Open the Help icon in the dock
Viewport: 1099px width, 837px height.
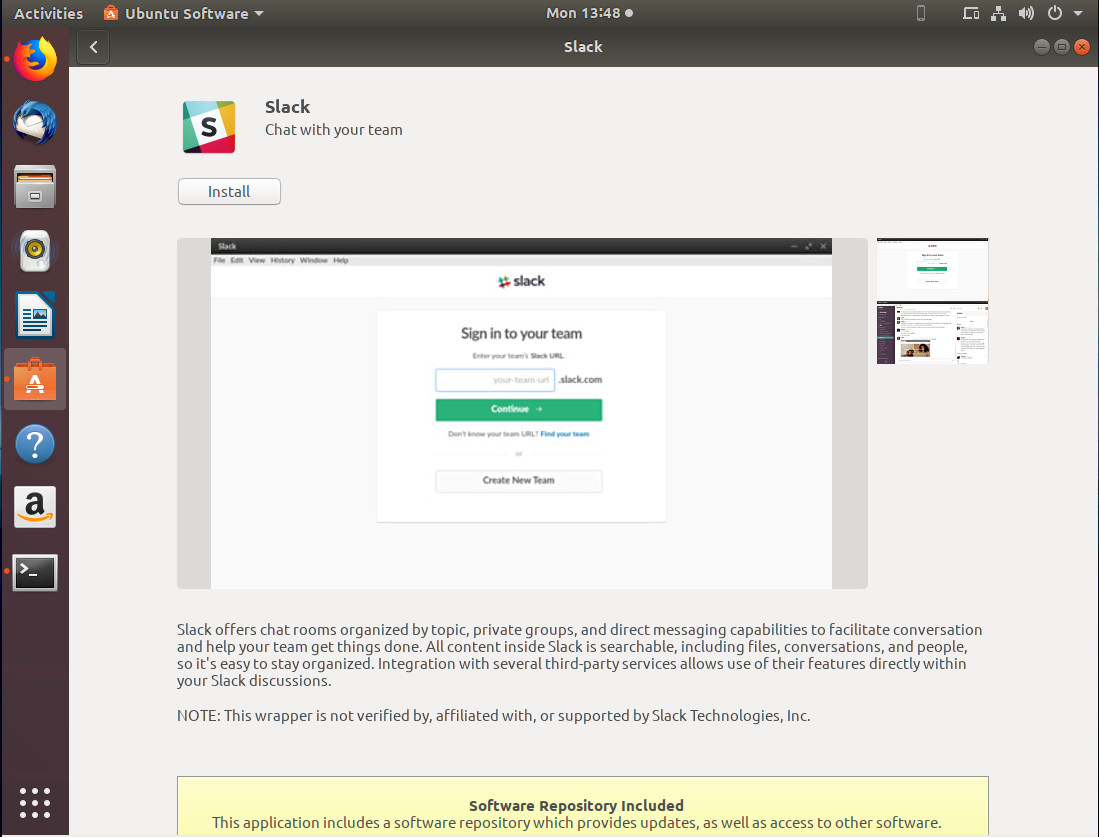(35, 444)
